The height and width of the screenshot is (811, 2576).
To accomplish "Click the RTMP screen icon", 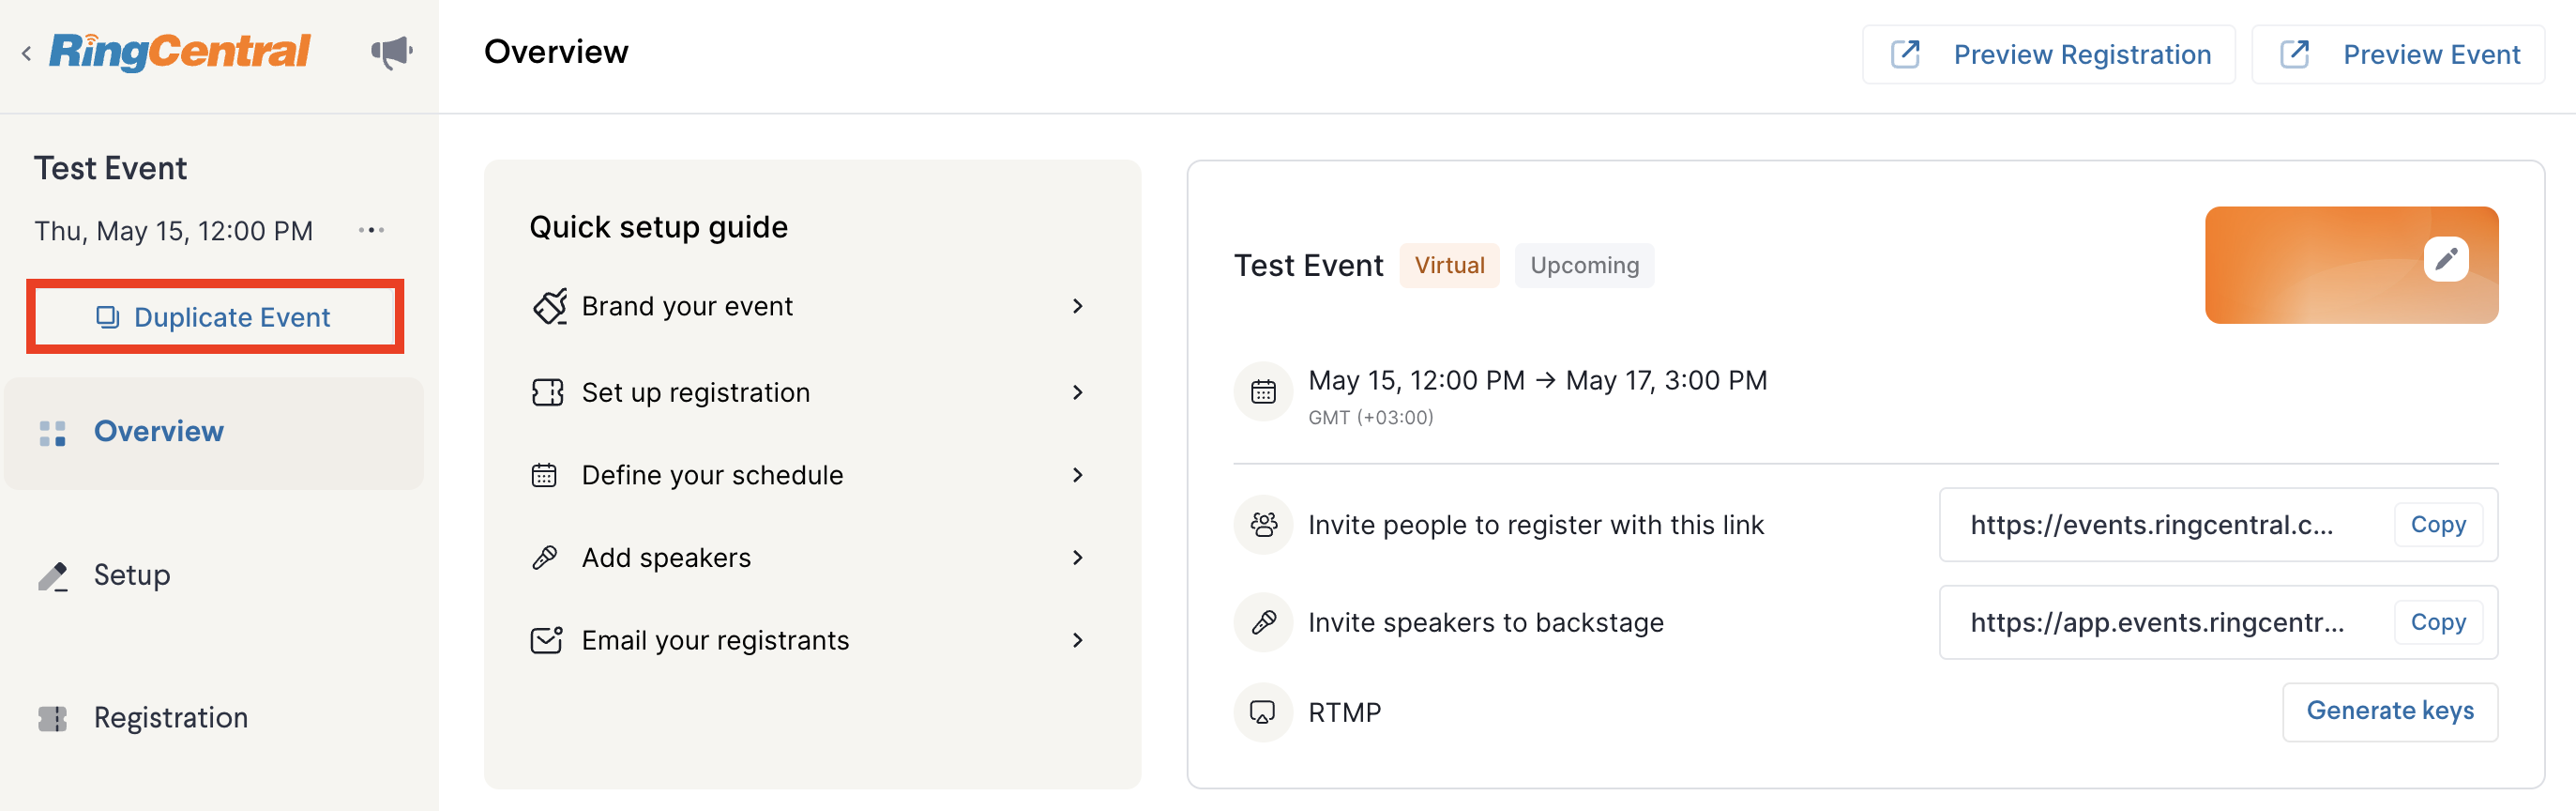I will [1263, 712].
